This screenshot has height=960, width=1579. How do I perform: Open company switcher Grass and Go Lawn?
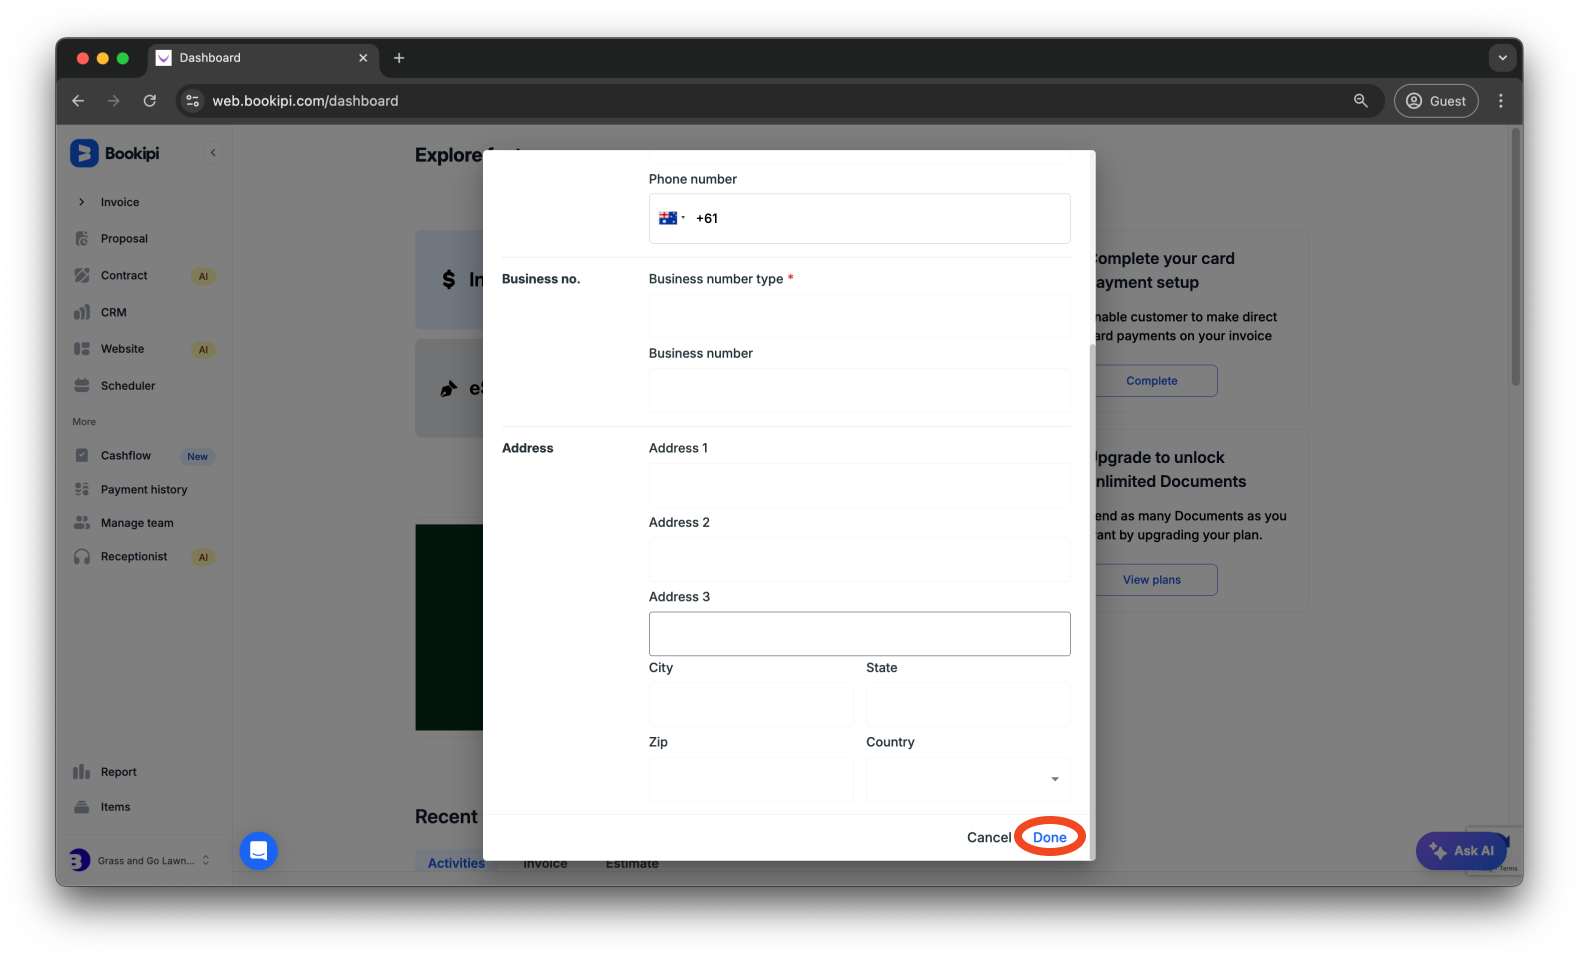pos(140,860)
